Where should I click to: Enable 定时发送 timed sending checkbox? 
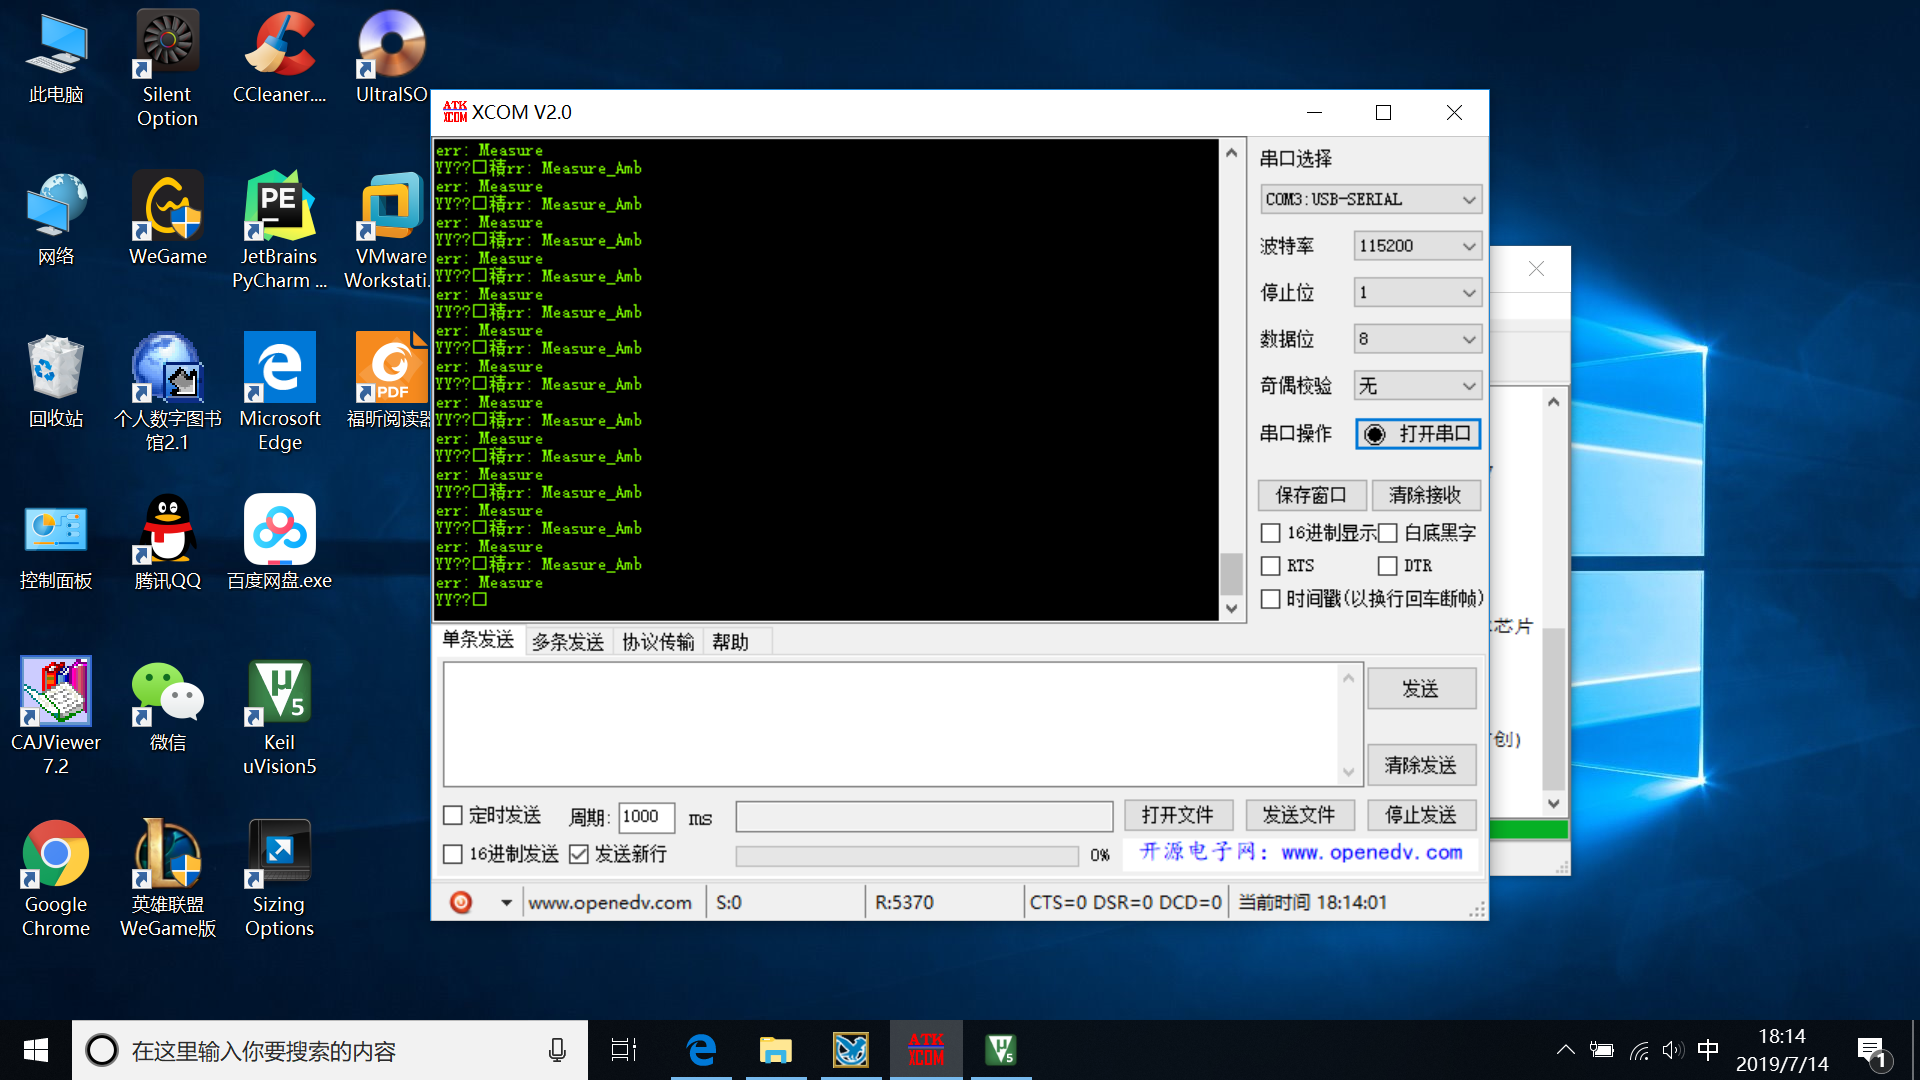click(x=452, y=816)
